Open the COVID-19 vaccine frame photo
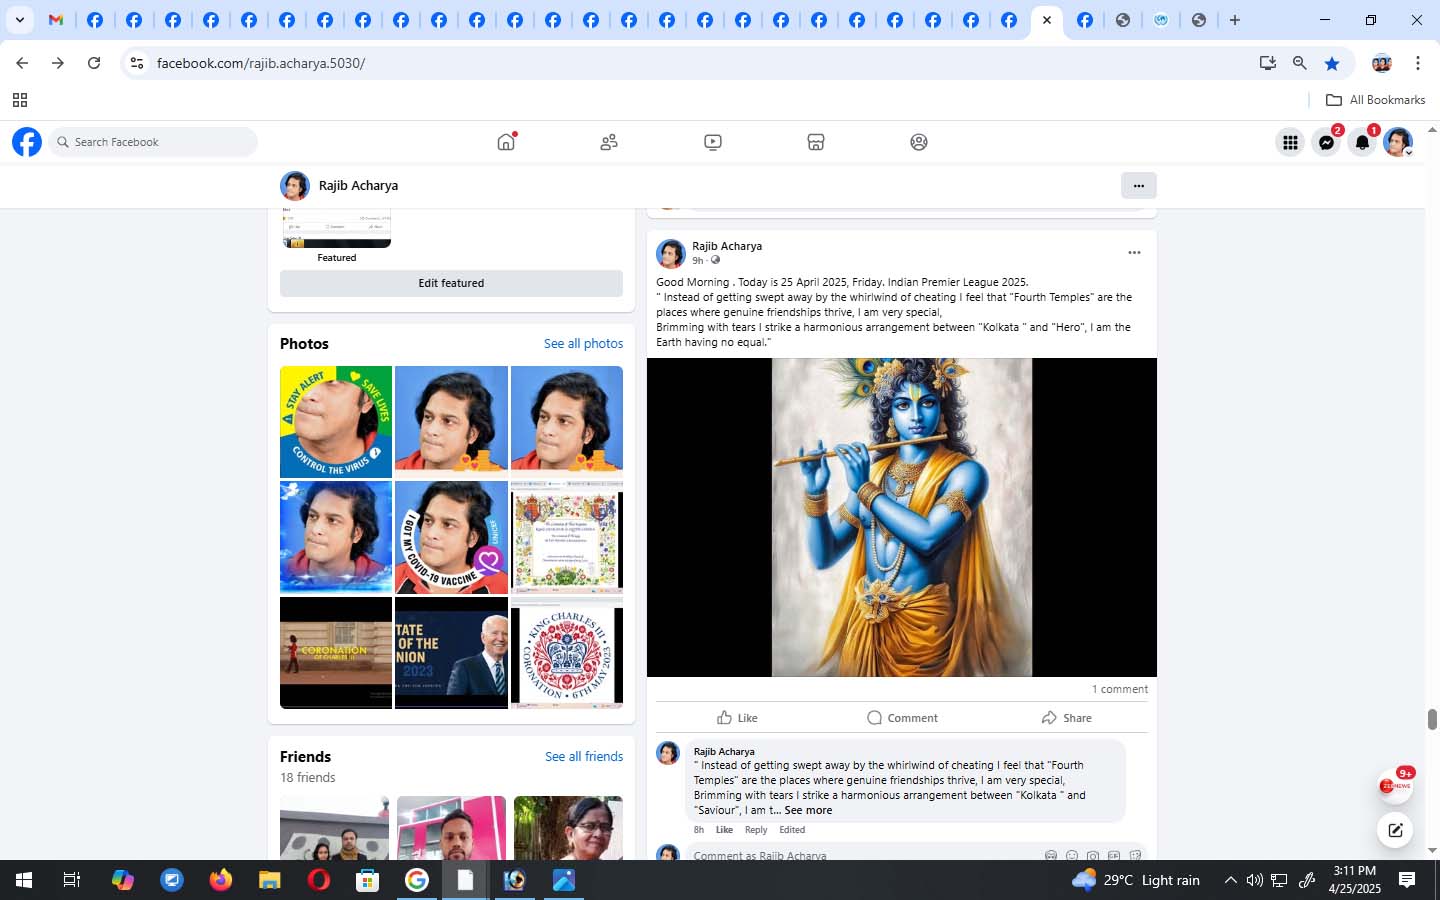 451,537
